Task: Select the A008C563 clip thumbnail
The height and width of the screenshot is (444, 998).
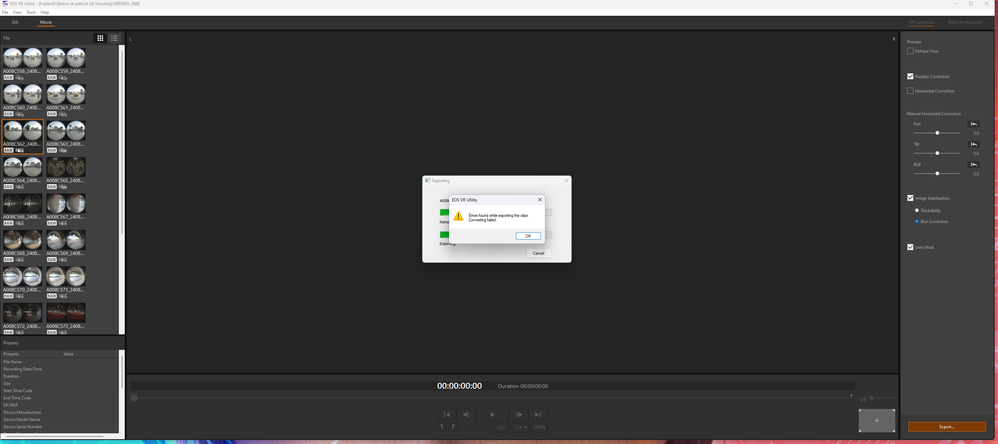Action: [x=65, y=132]
